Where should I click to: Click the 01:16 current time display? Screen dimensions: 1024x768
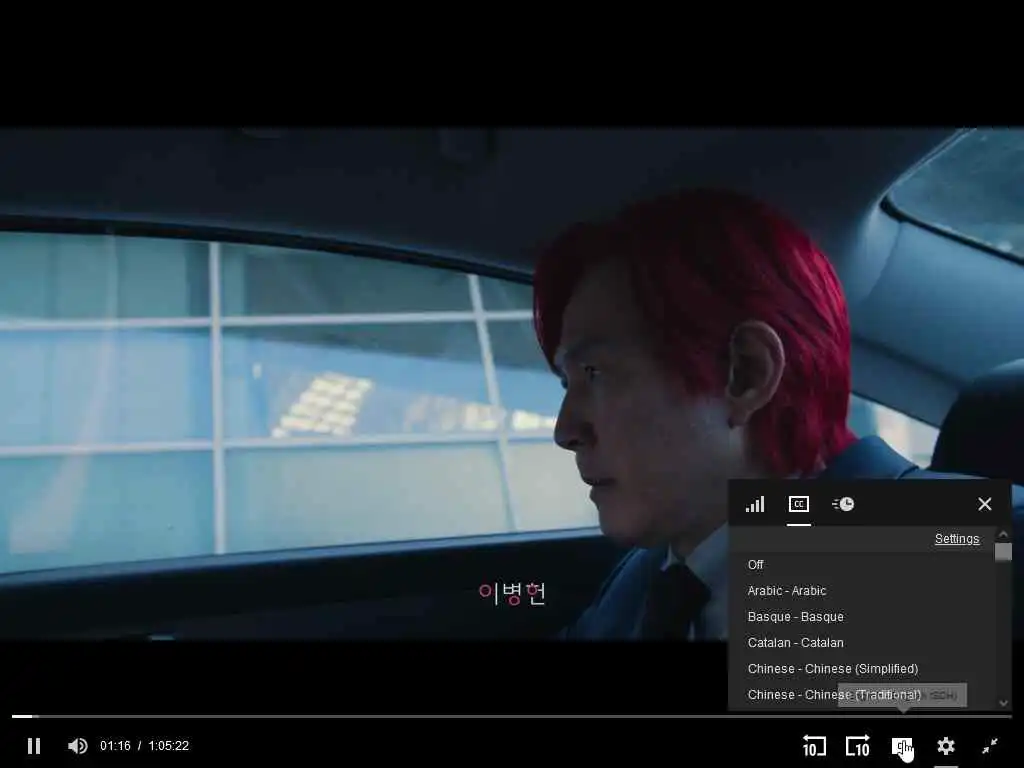[115, 746]
